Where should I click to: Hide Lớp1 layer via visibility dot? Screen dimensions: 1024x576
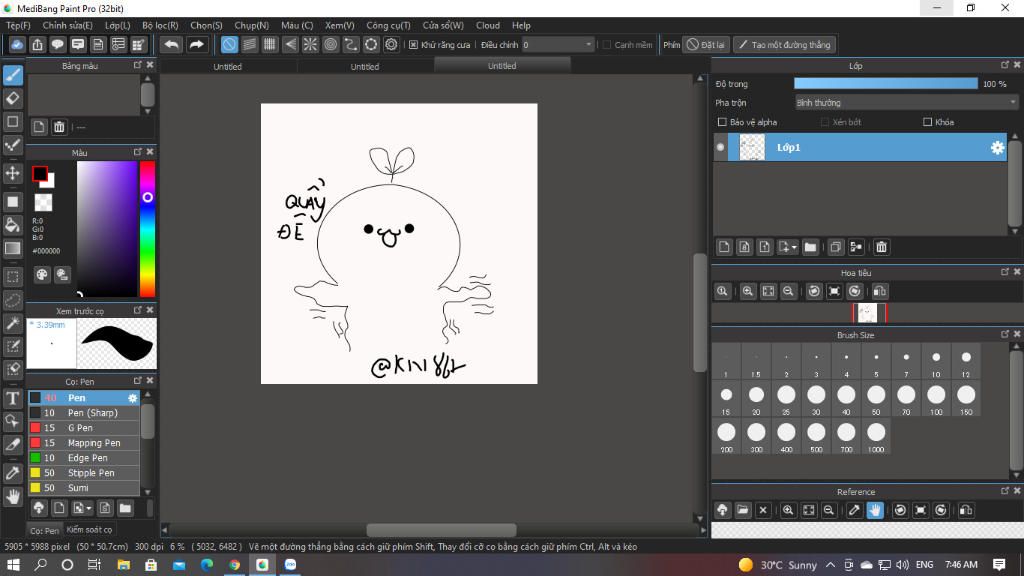tap(720, 147)
